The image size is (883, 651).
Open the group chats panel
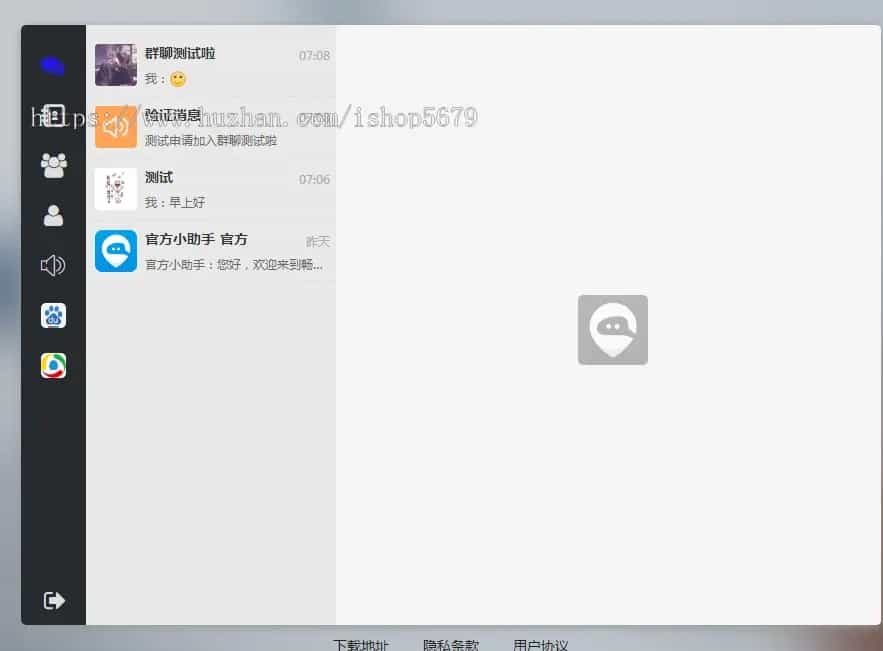(x=52, y=165)
